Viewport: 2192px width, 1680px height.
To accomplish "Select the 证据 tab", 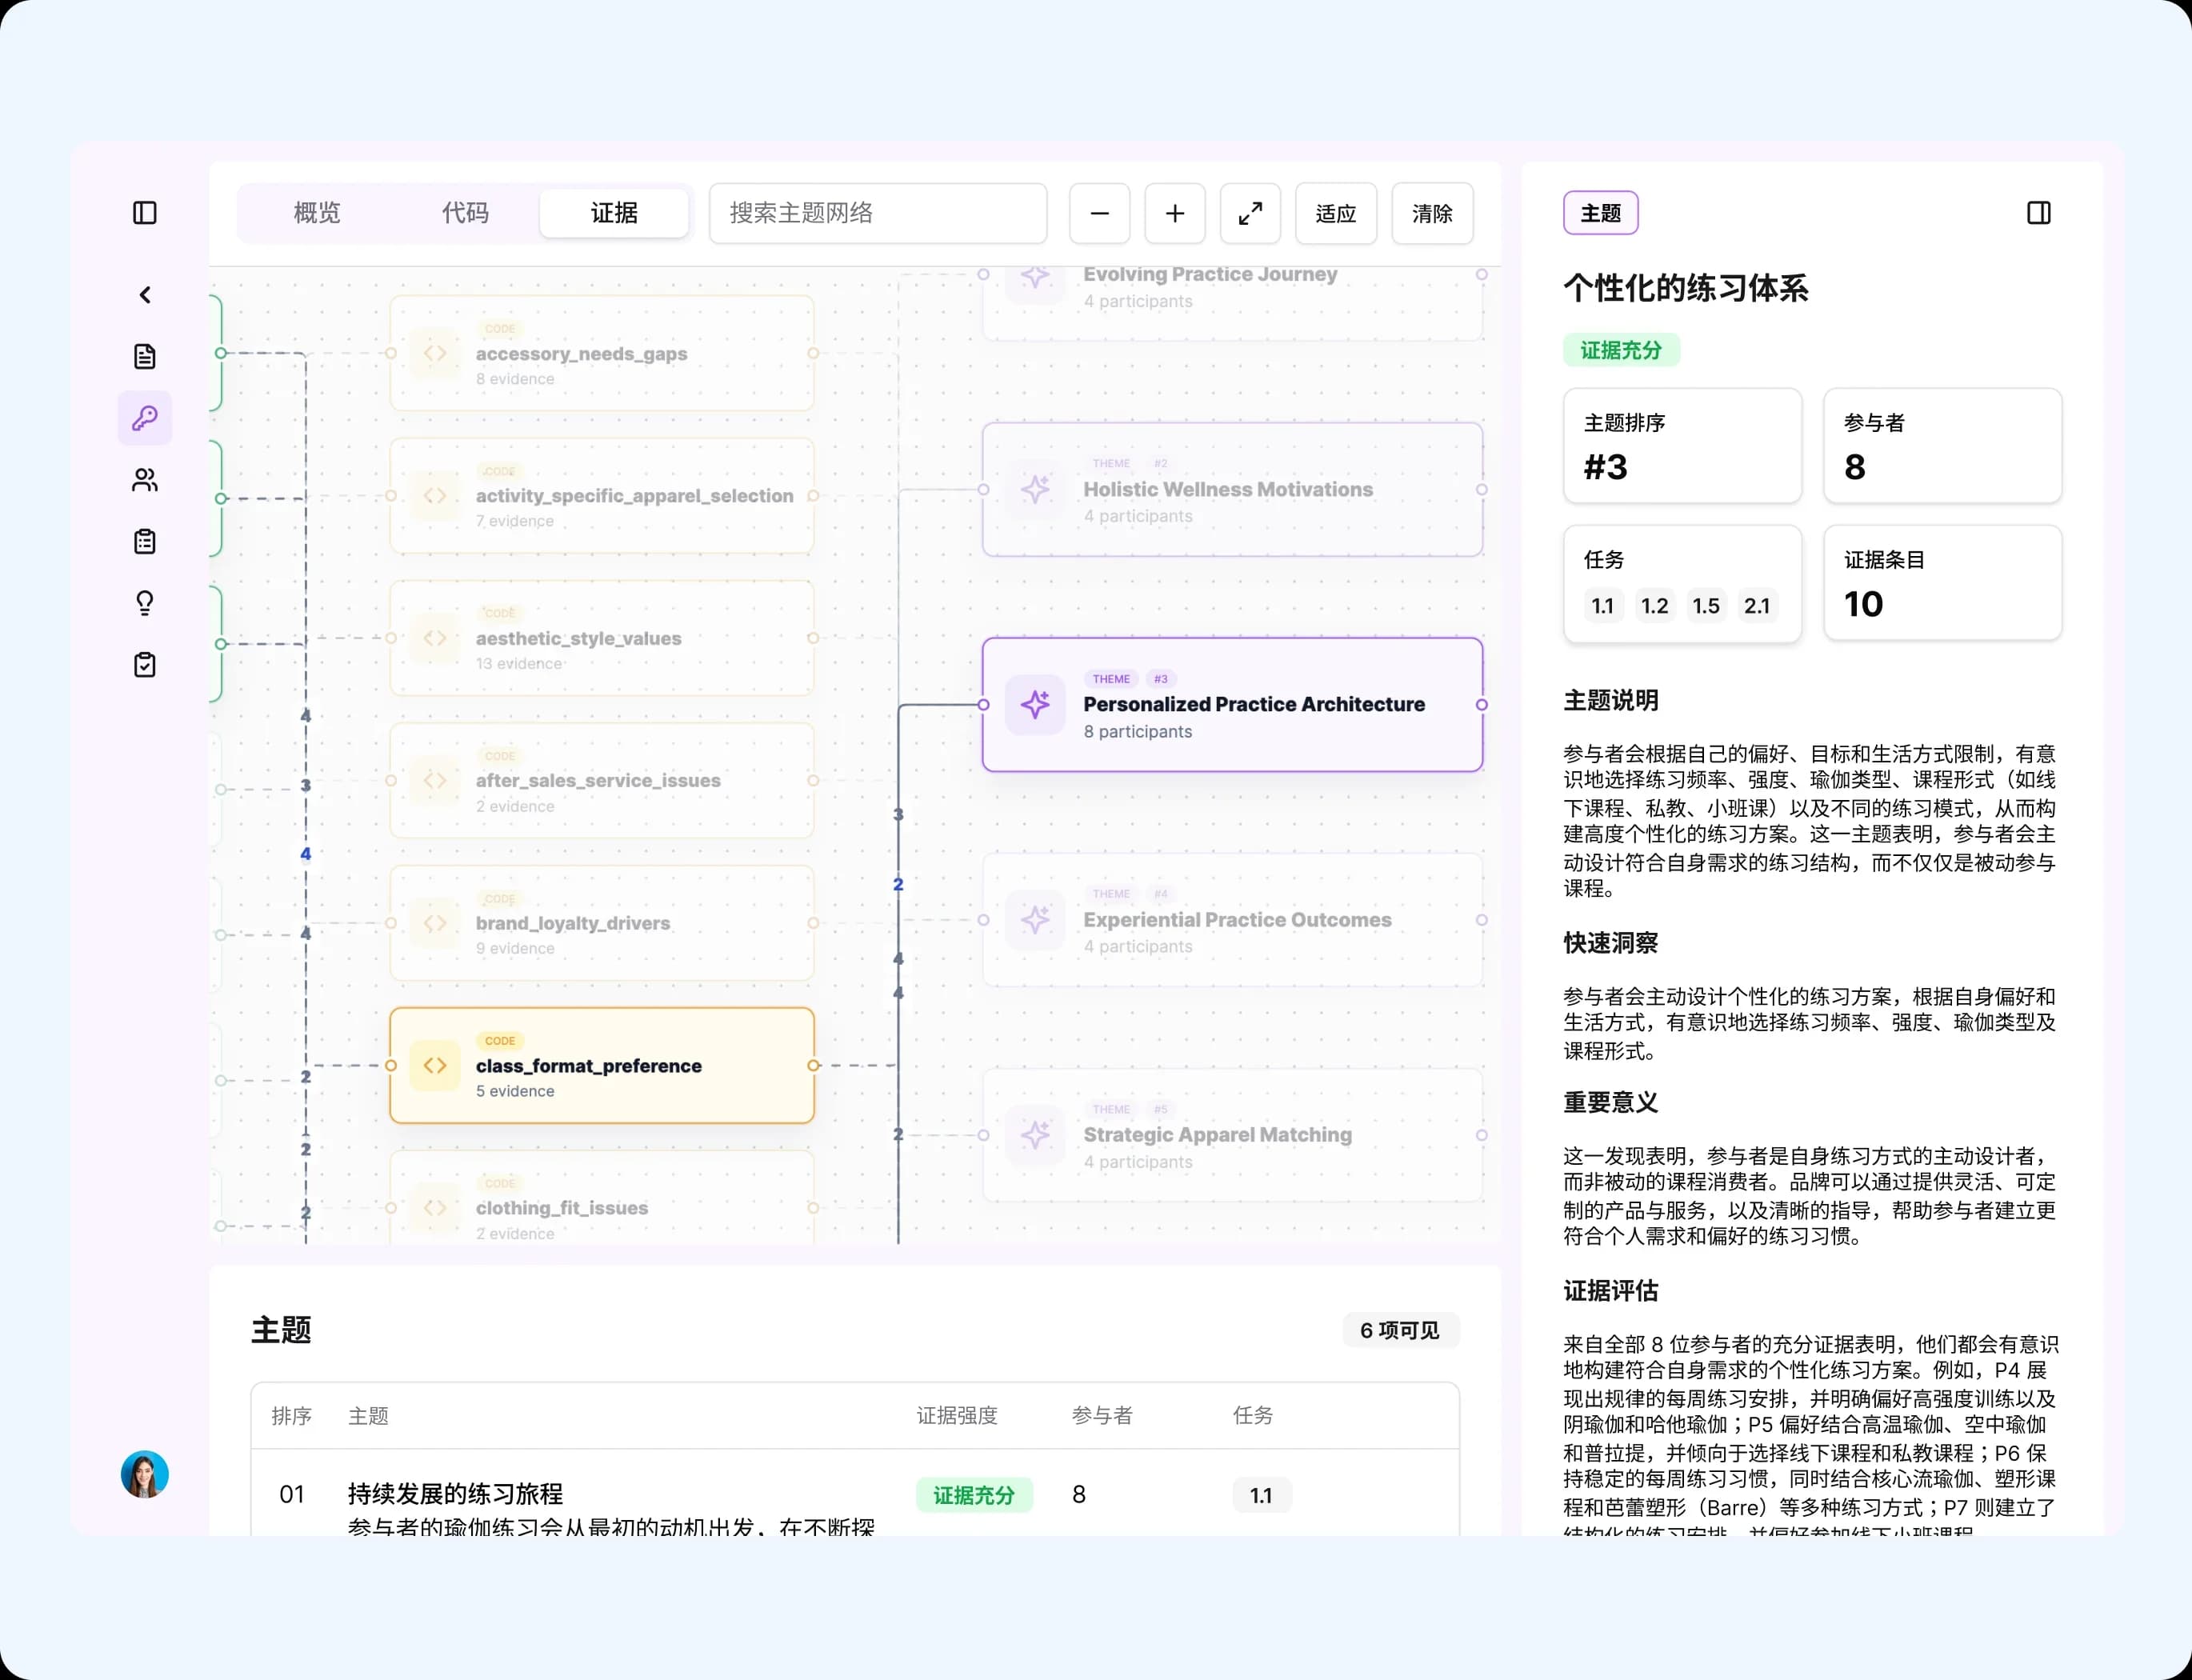I will click(x=614, y=213).
